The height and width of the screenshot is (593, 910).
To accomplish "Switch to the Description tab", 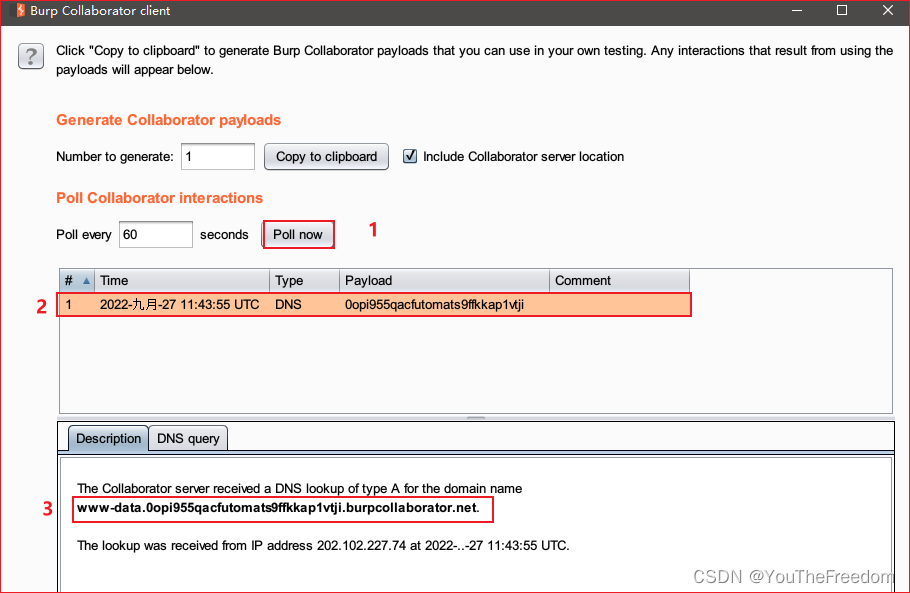I will point(109,438).
